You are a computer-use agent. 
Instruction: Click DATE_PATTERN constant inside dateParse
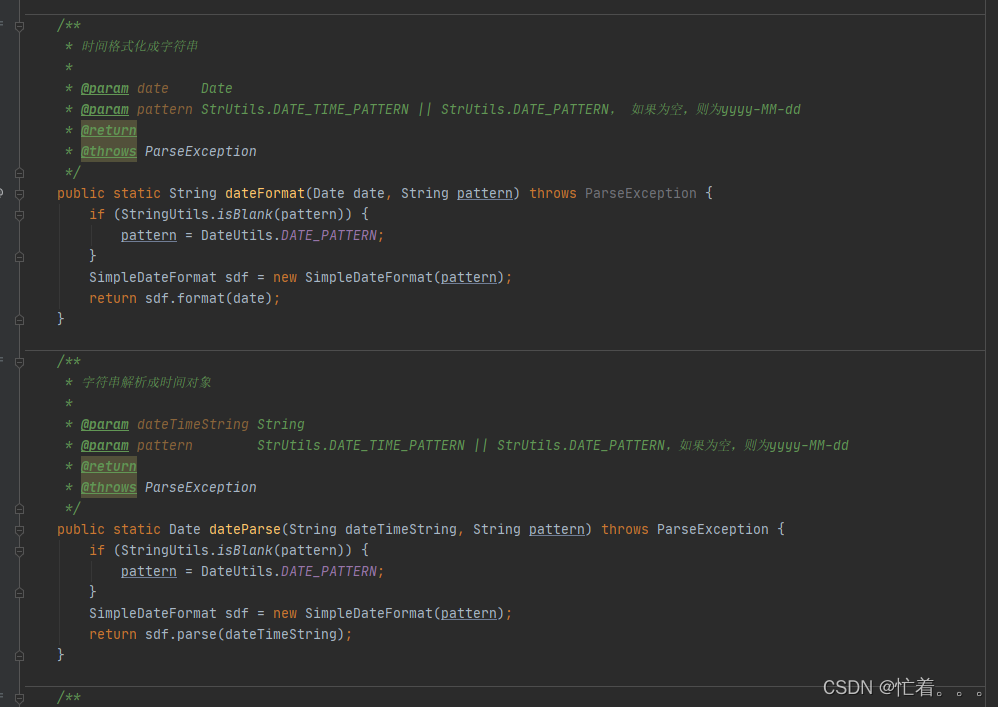pos(329,571)
